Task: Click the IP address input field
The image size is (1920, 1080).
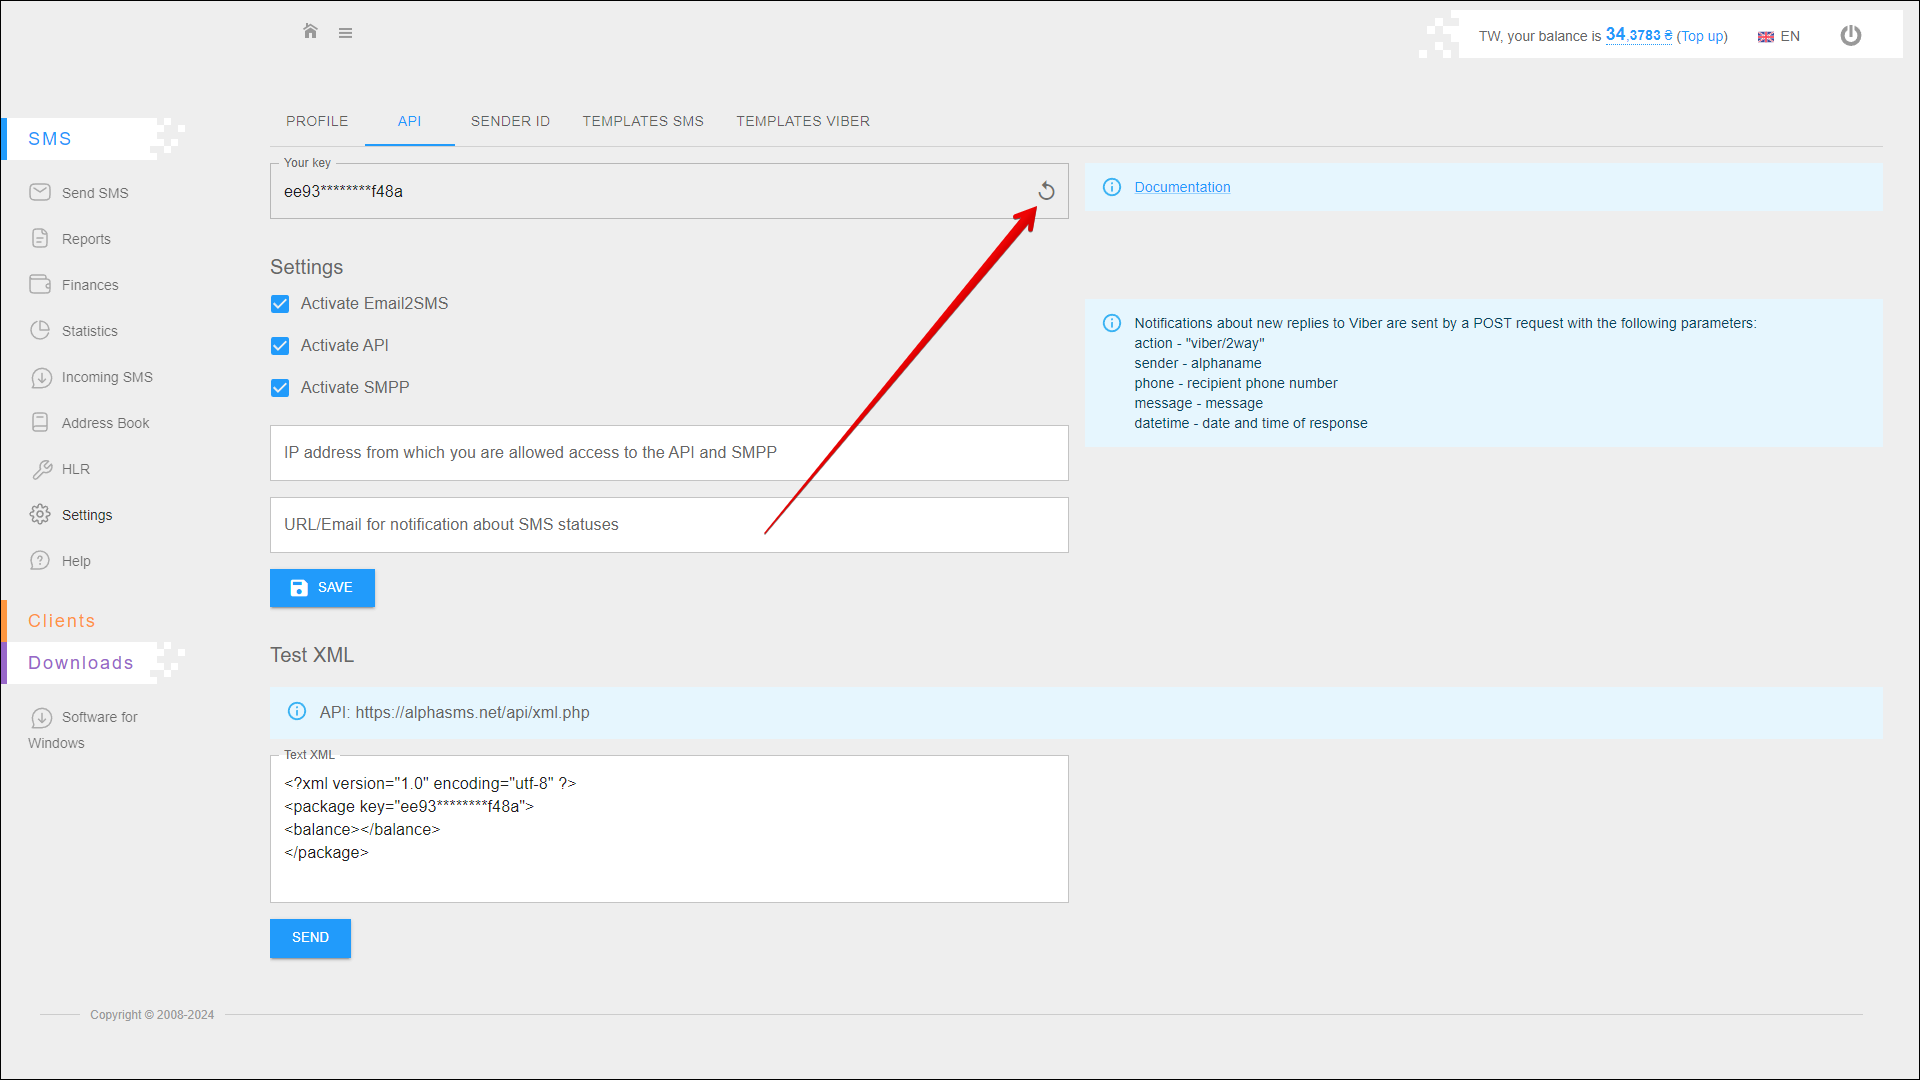Action: point(668,453)
